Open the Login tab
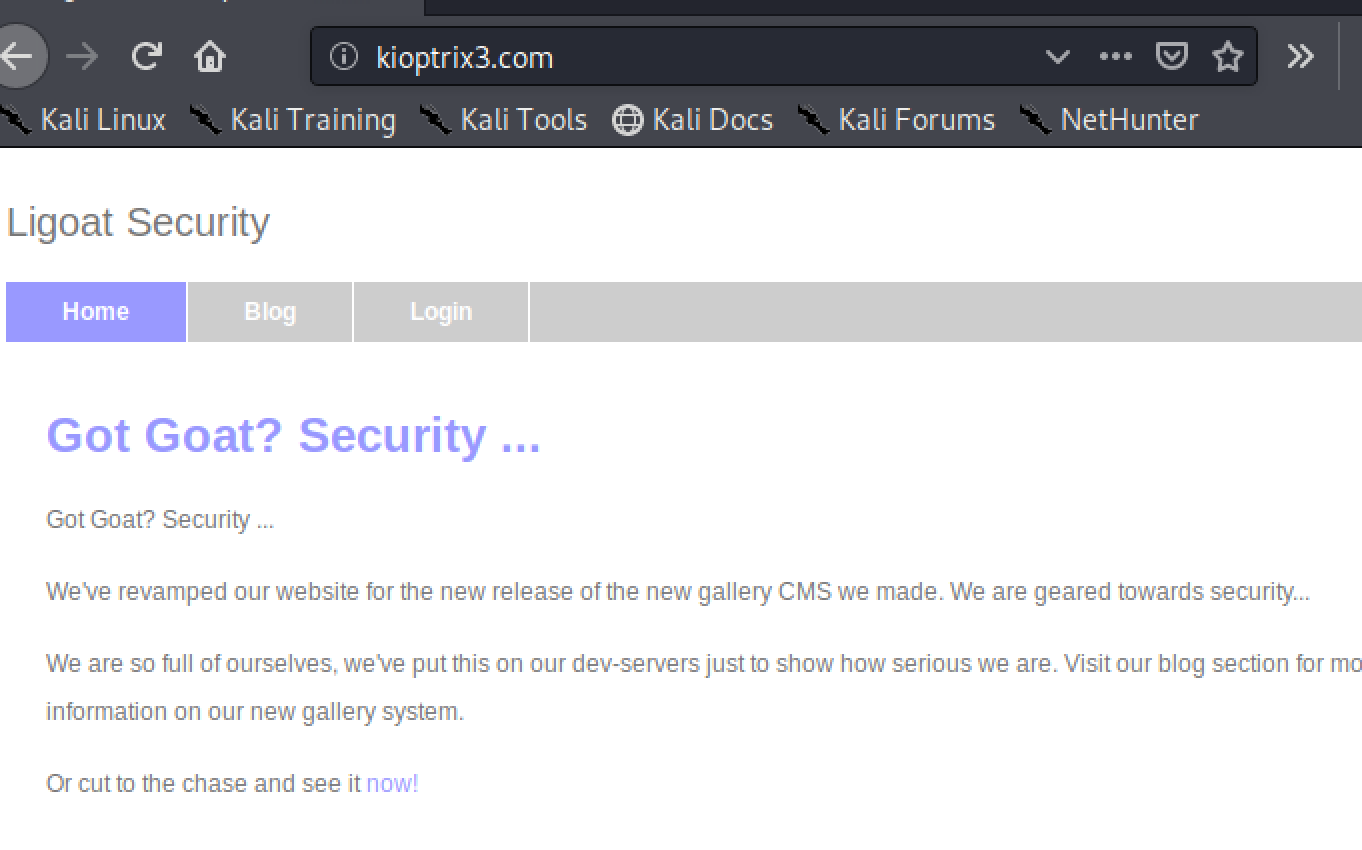This screenshot has width=1362, height=850. (441, 312)
